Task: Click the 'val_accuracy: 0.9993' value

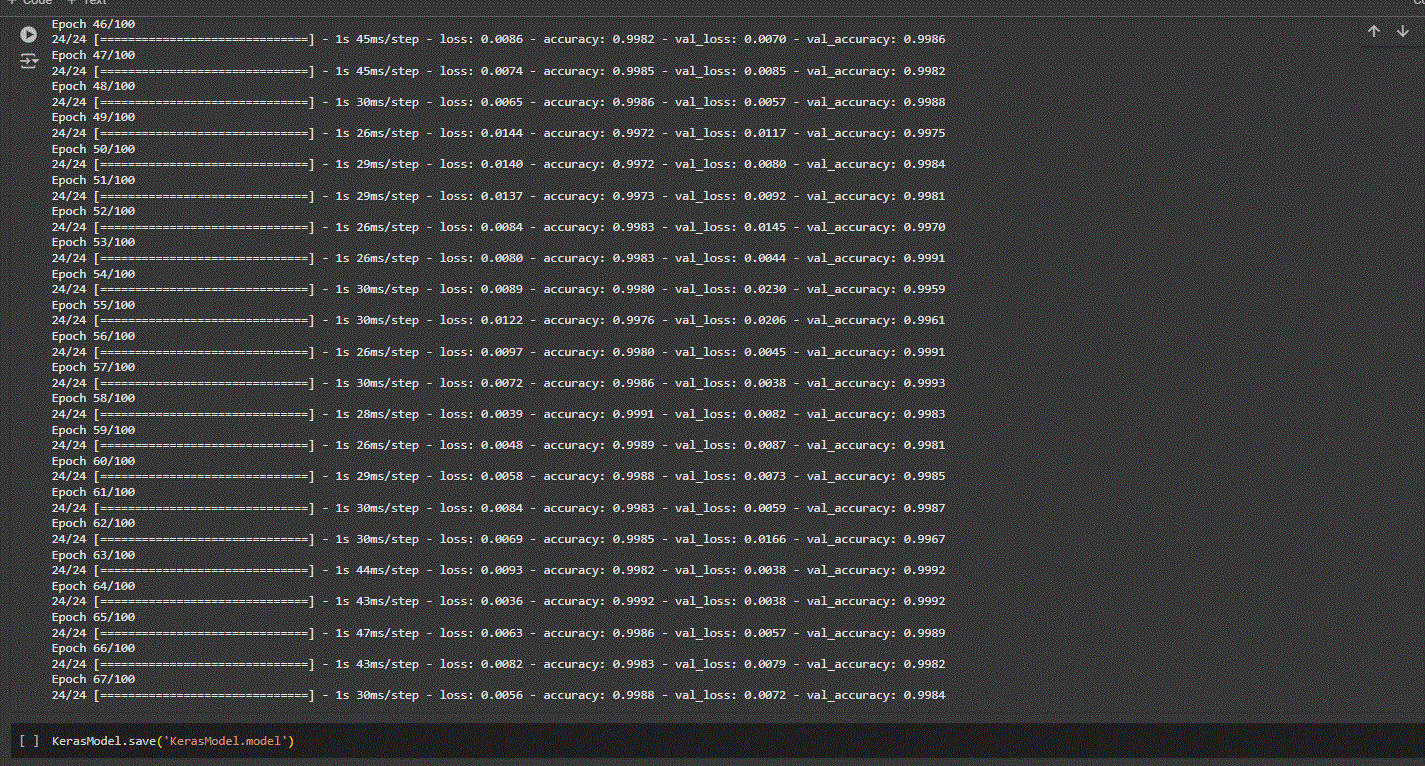Action: pyautogui.click(x=876, y=383)
